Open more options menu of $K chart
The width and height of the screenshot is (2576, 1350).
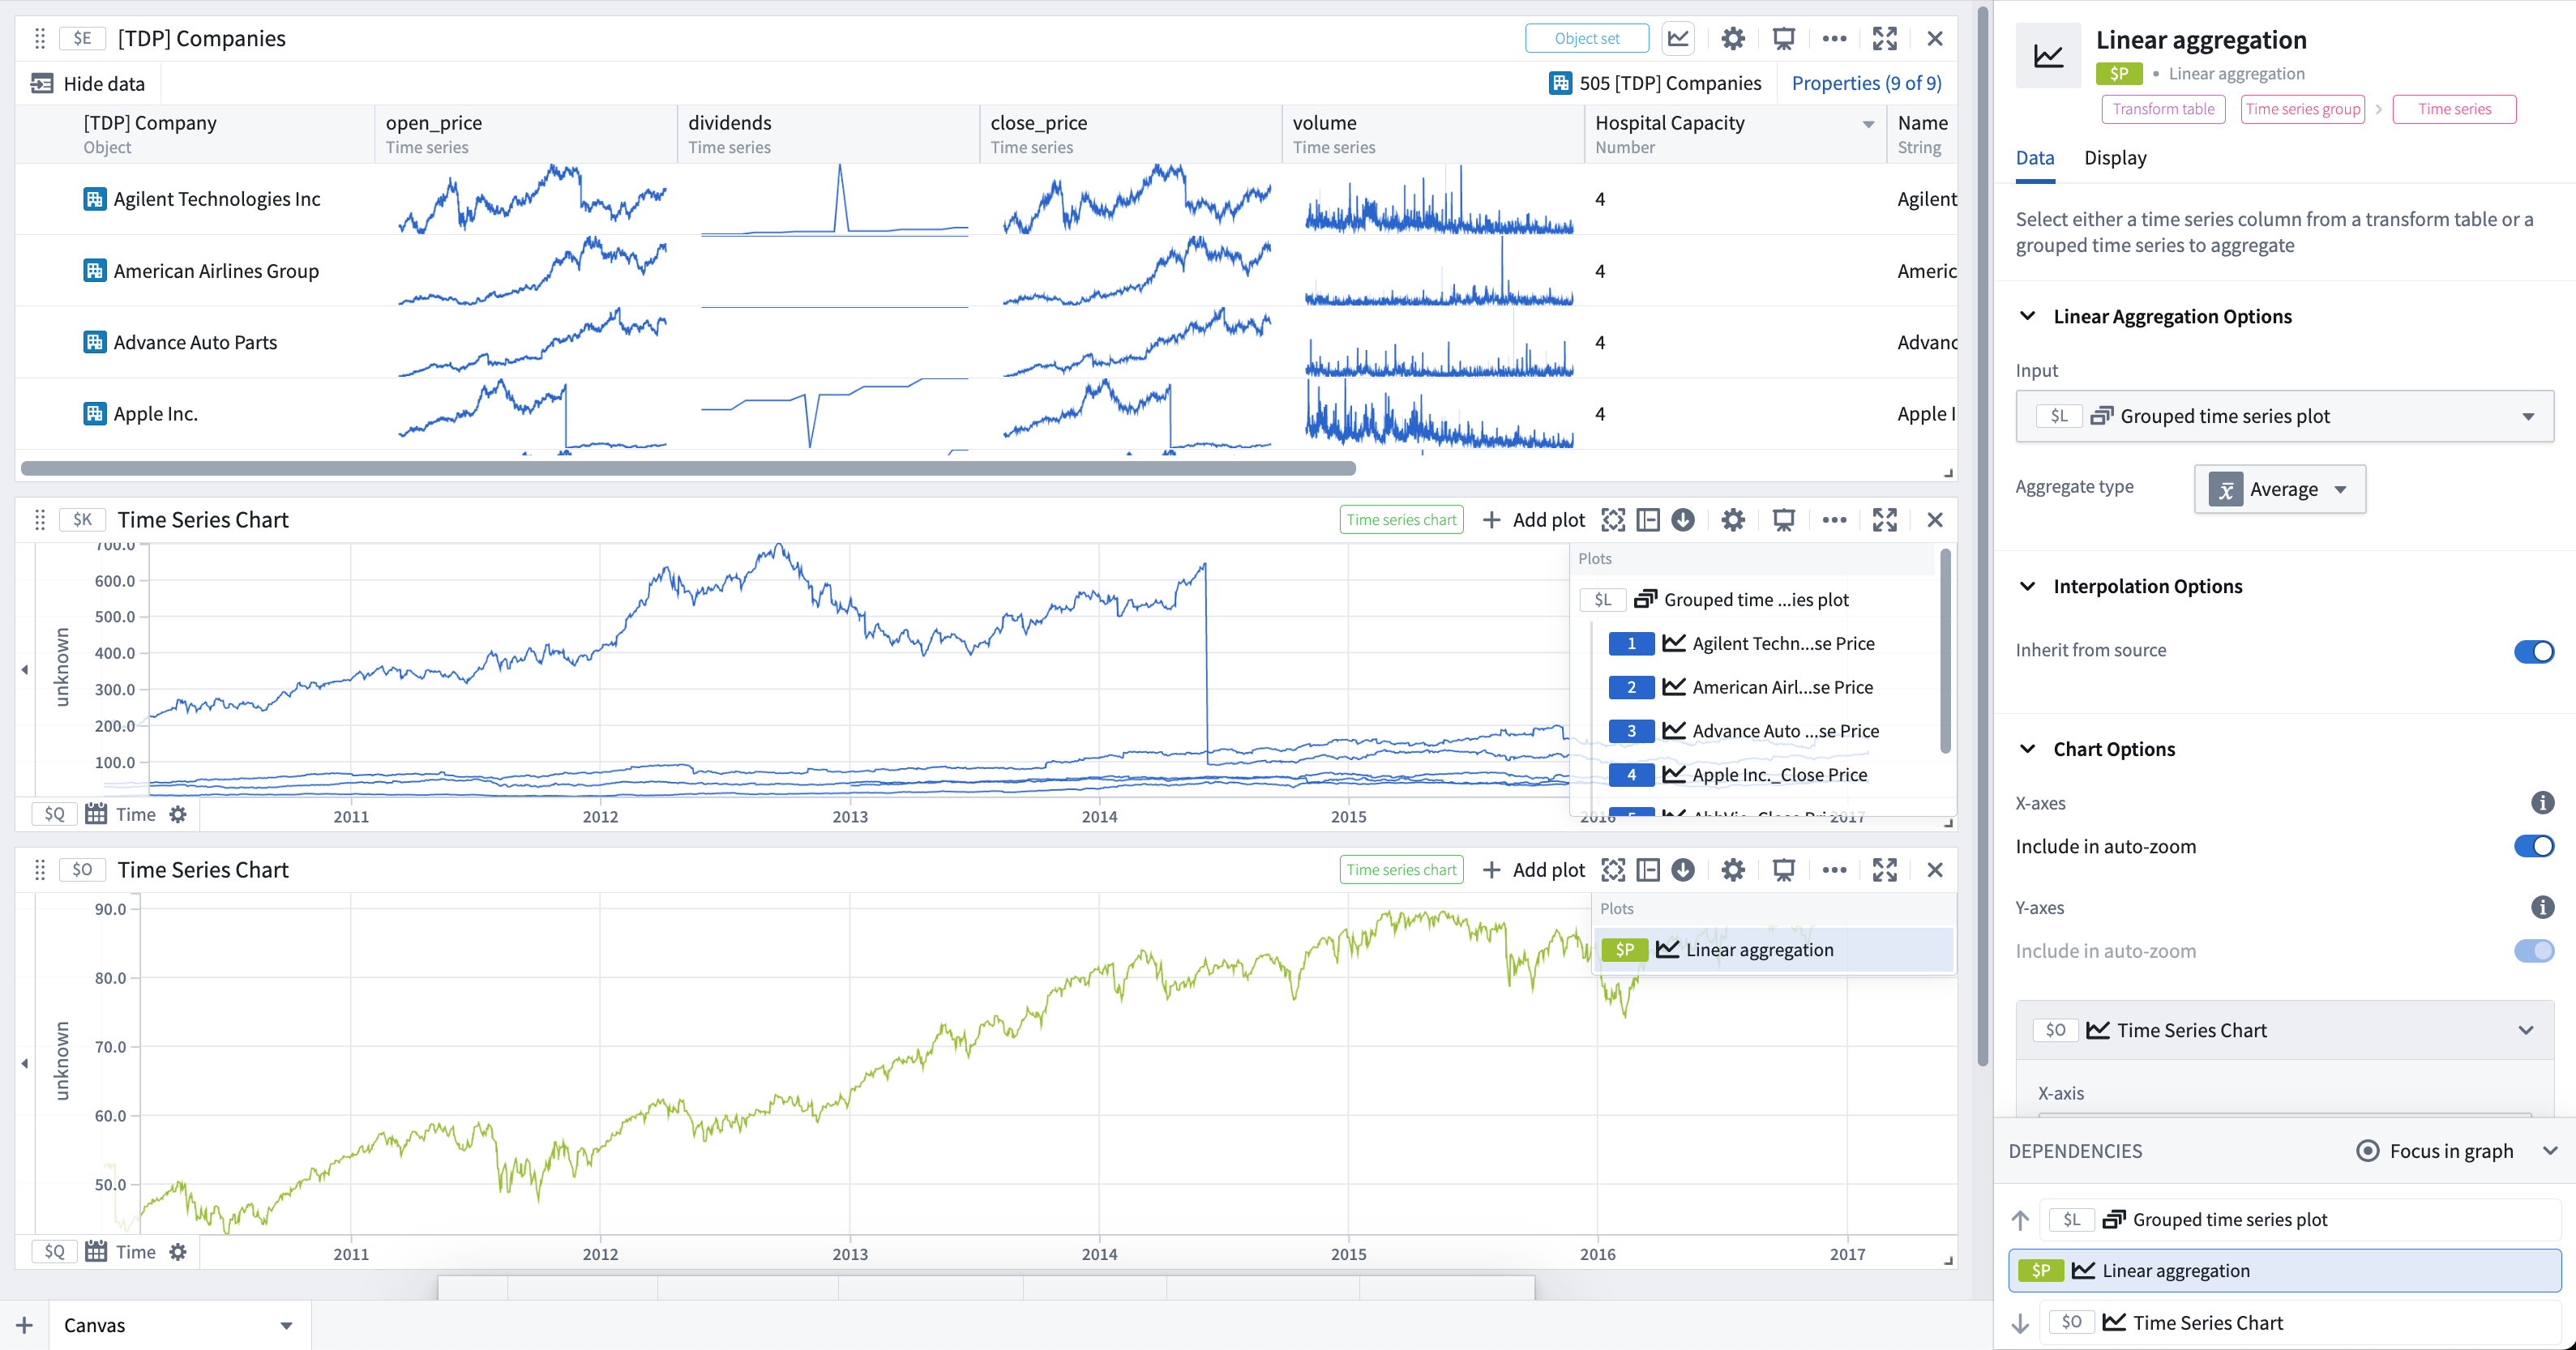pyautogui.click(x=1834, y=520)
